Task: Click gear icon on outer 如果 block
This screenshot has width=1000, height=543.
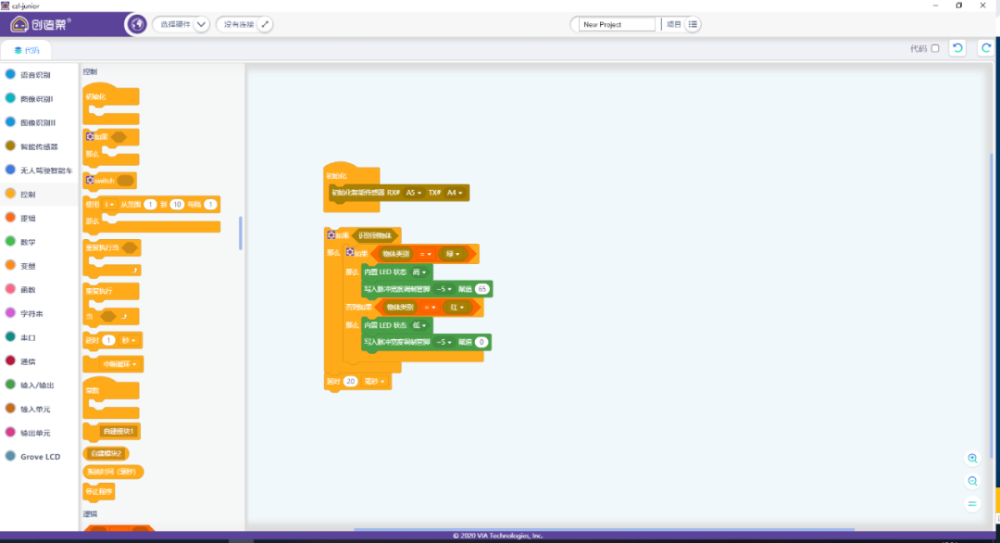Action: [331, 235]
